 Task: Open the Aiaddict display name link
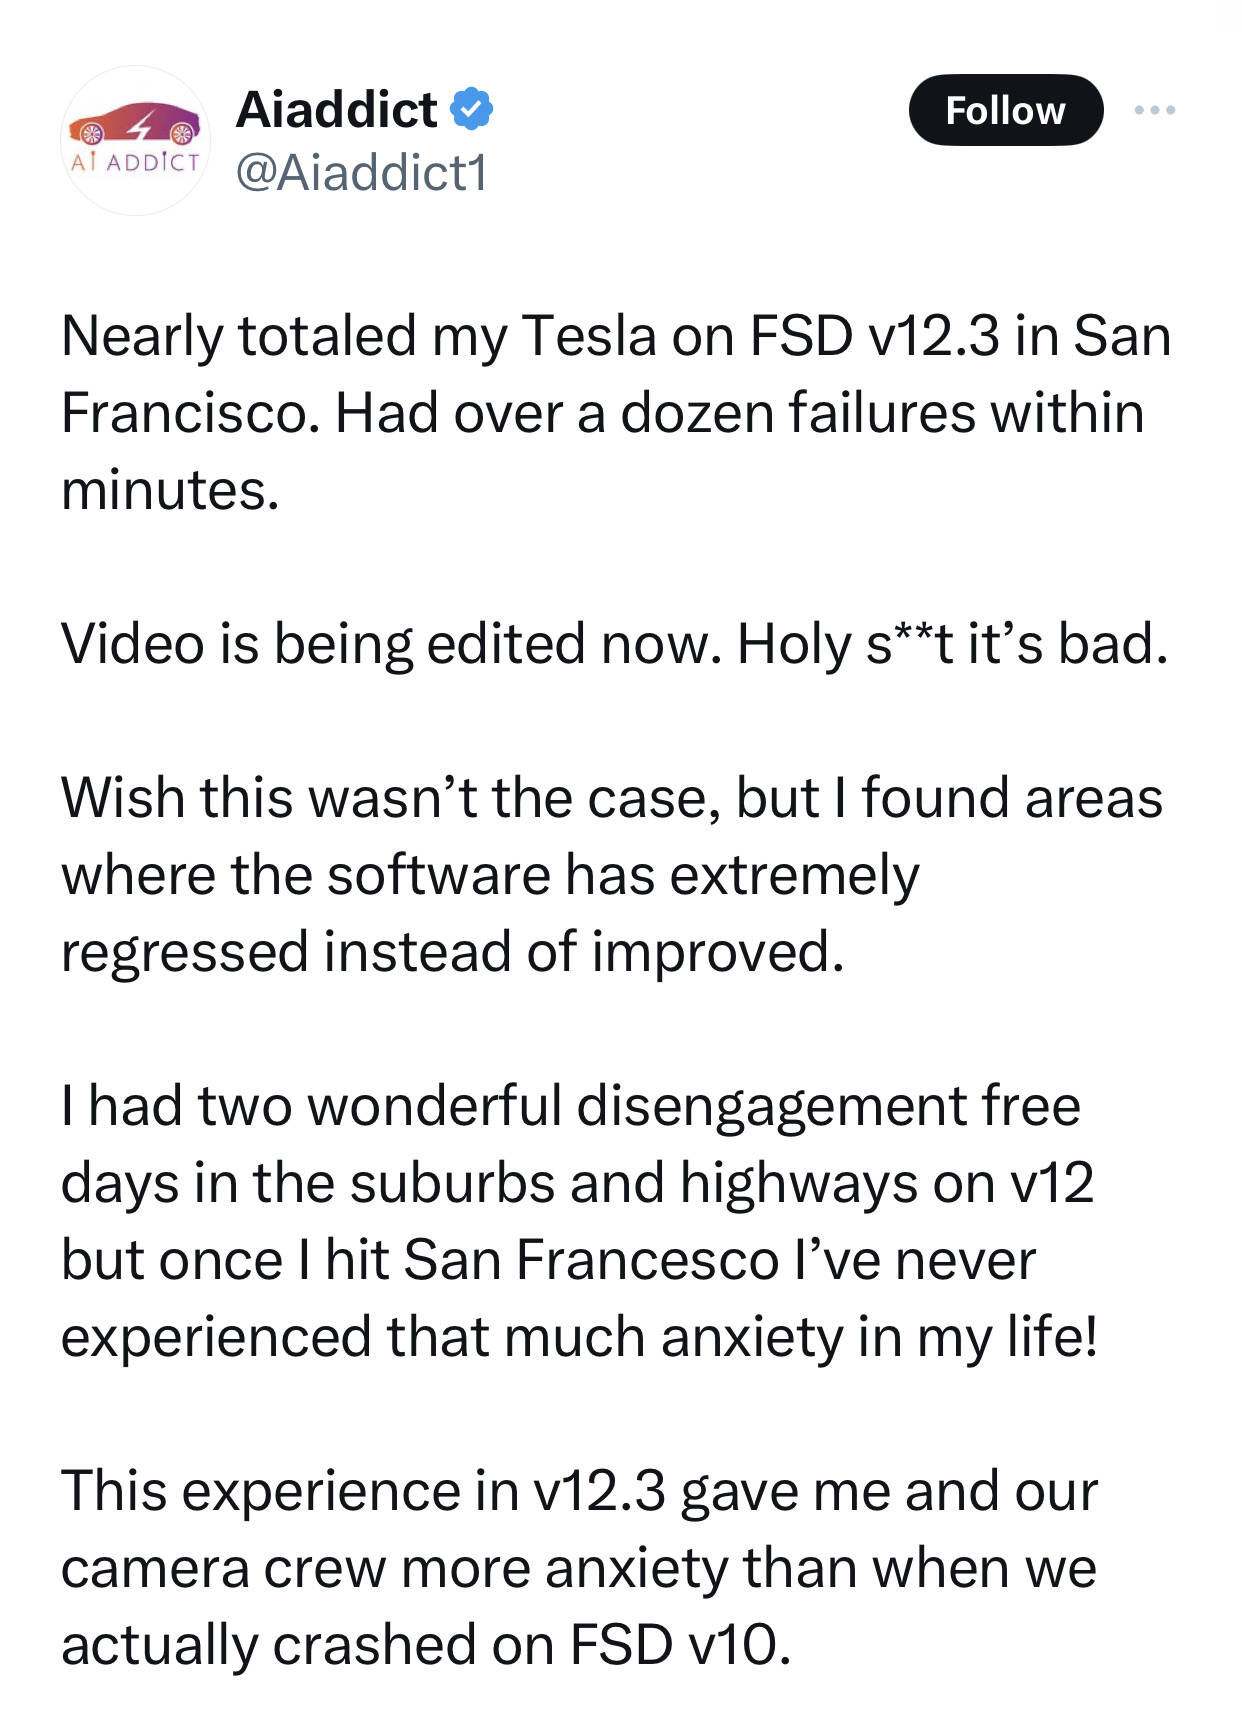pyautogui.click(x=336, y=109)
